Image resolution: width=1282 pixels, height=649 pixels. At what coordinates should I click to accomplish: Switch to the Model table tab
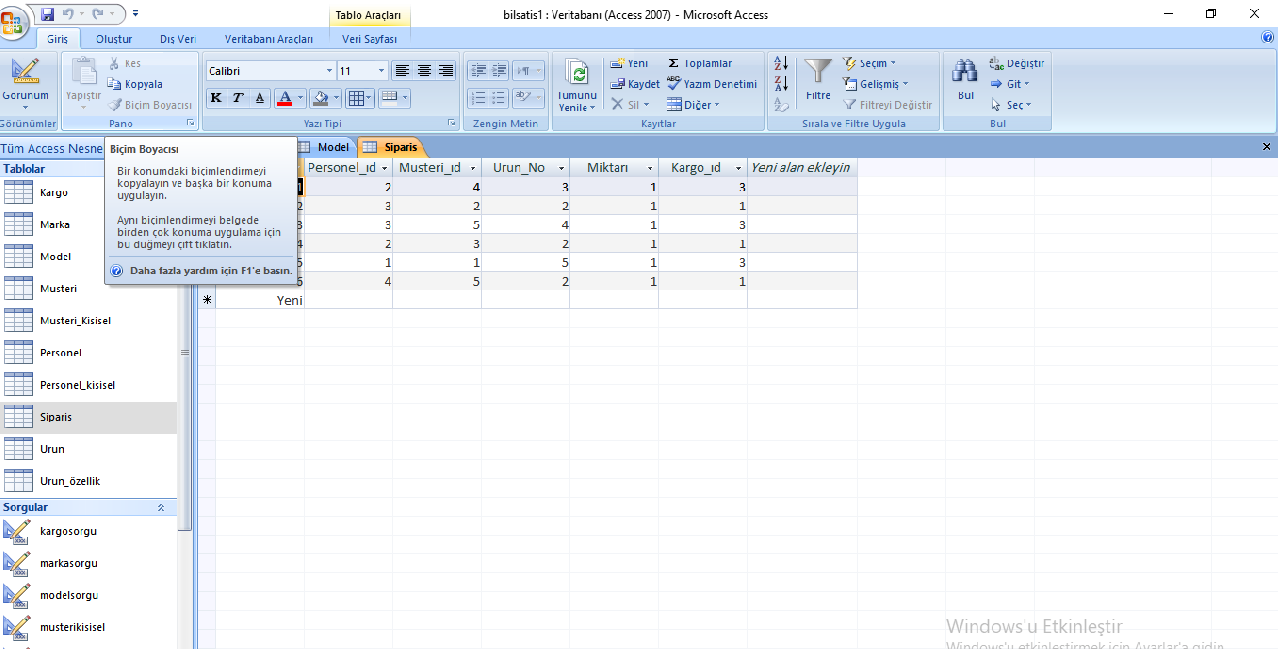click(x=326, y=147)
